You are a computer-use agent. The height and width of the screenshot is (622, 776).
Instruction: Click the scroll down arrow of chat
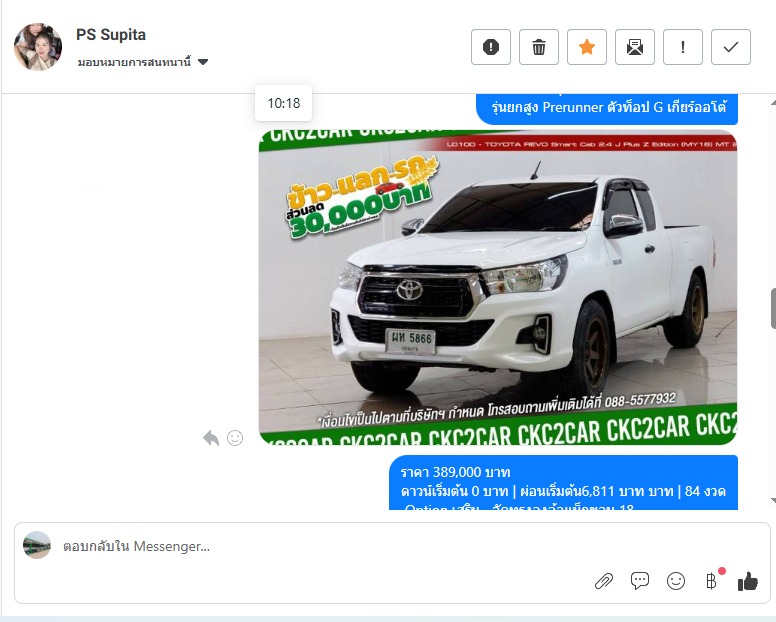point(773,501)
